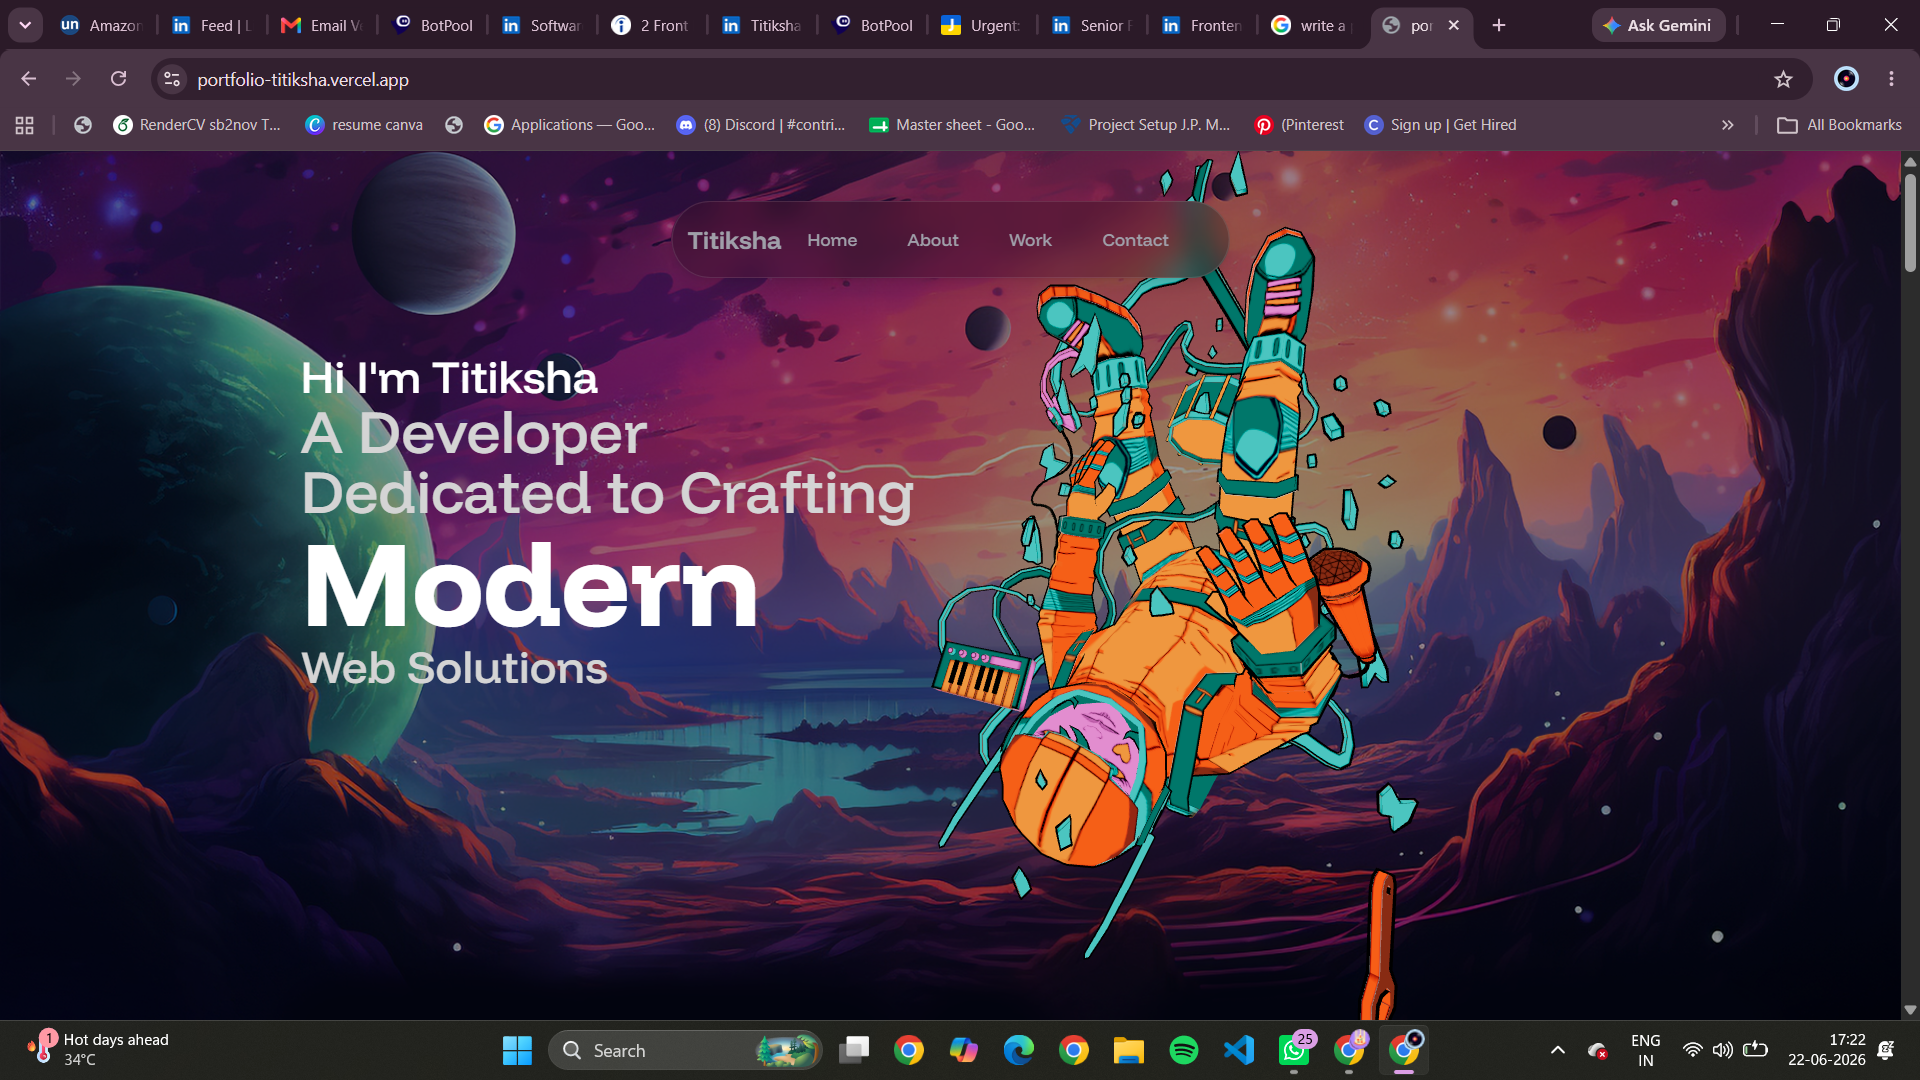Open the volume slider speaker icon
Image resolution: width=1920 pixels, height=1080 pixels.
[1722, 1050]
